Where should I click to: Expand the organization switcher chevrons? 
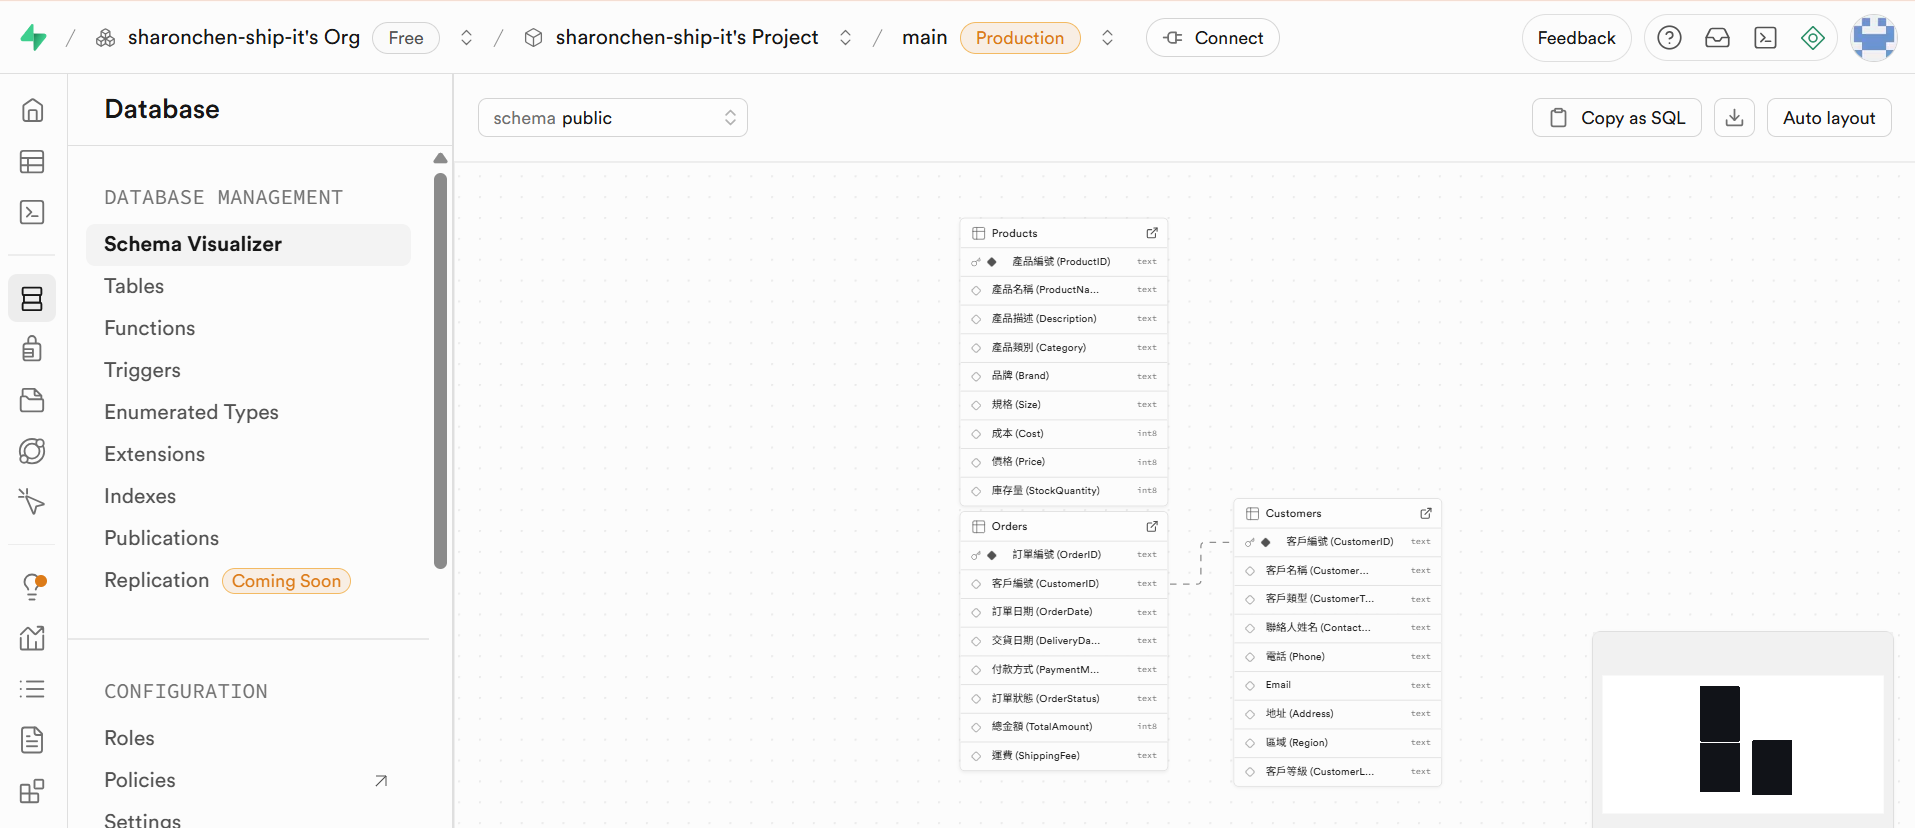click(x=466, y=38)
